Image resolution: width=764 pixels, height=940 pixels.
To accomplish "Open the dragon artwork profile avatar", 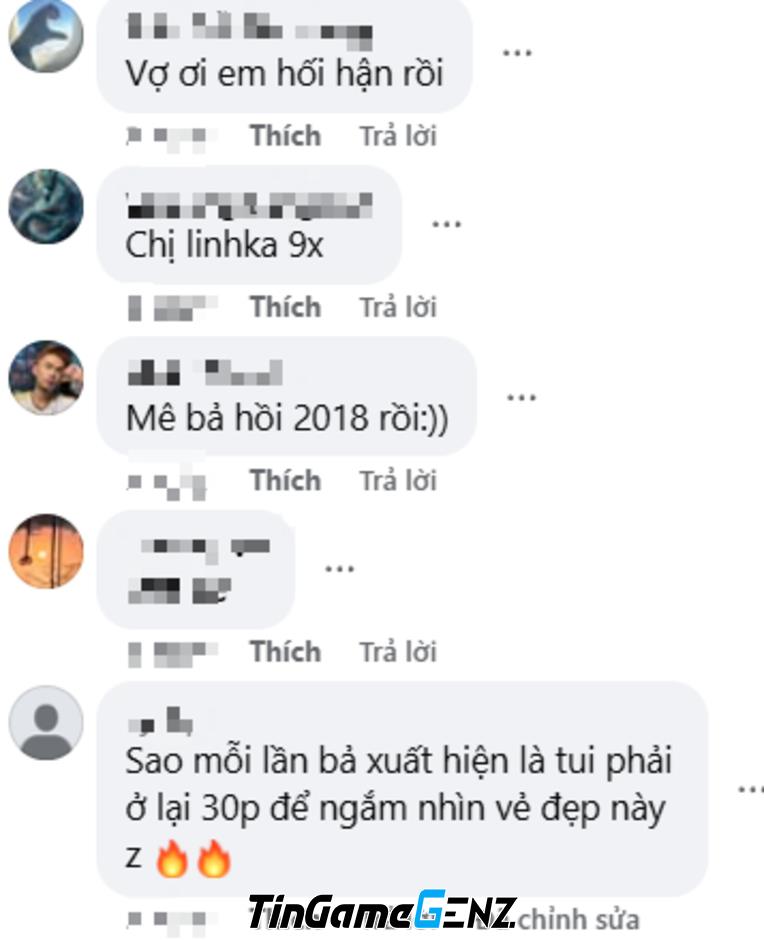I will click(x=46, y=207).
